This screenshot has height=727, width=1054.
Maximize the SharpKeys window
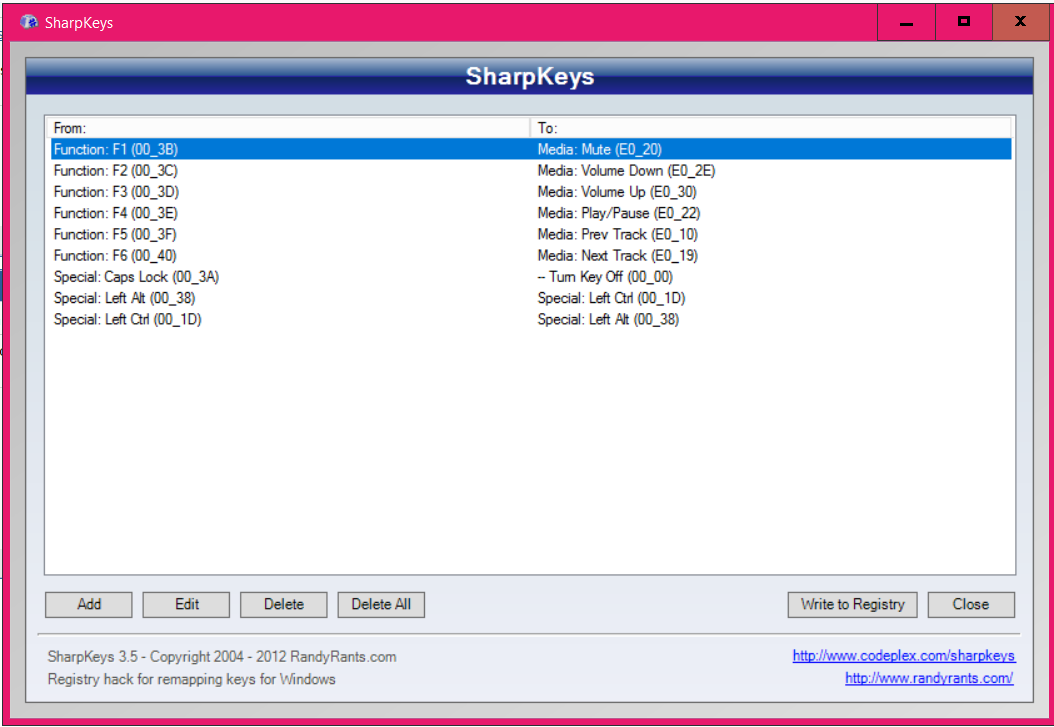964,22
